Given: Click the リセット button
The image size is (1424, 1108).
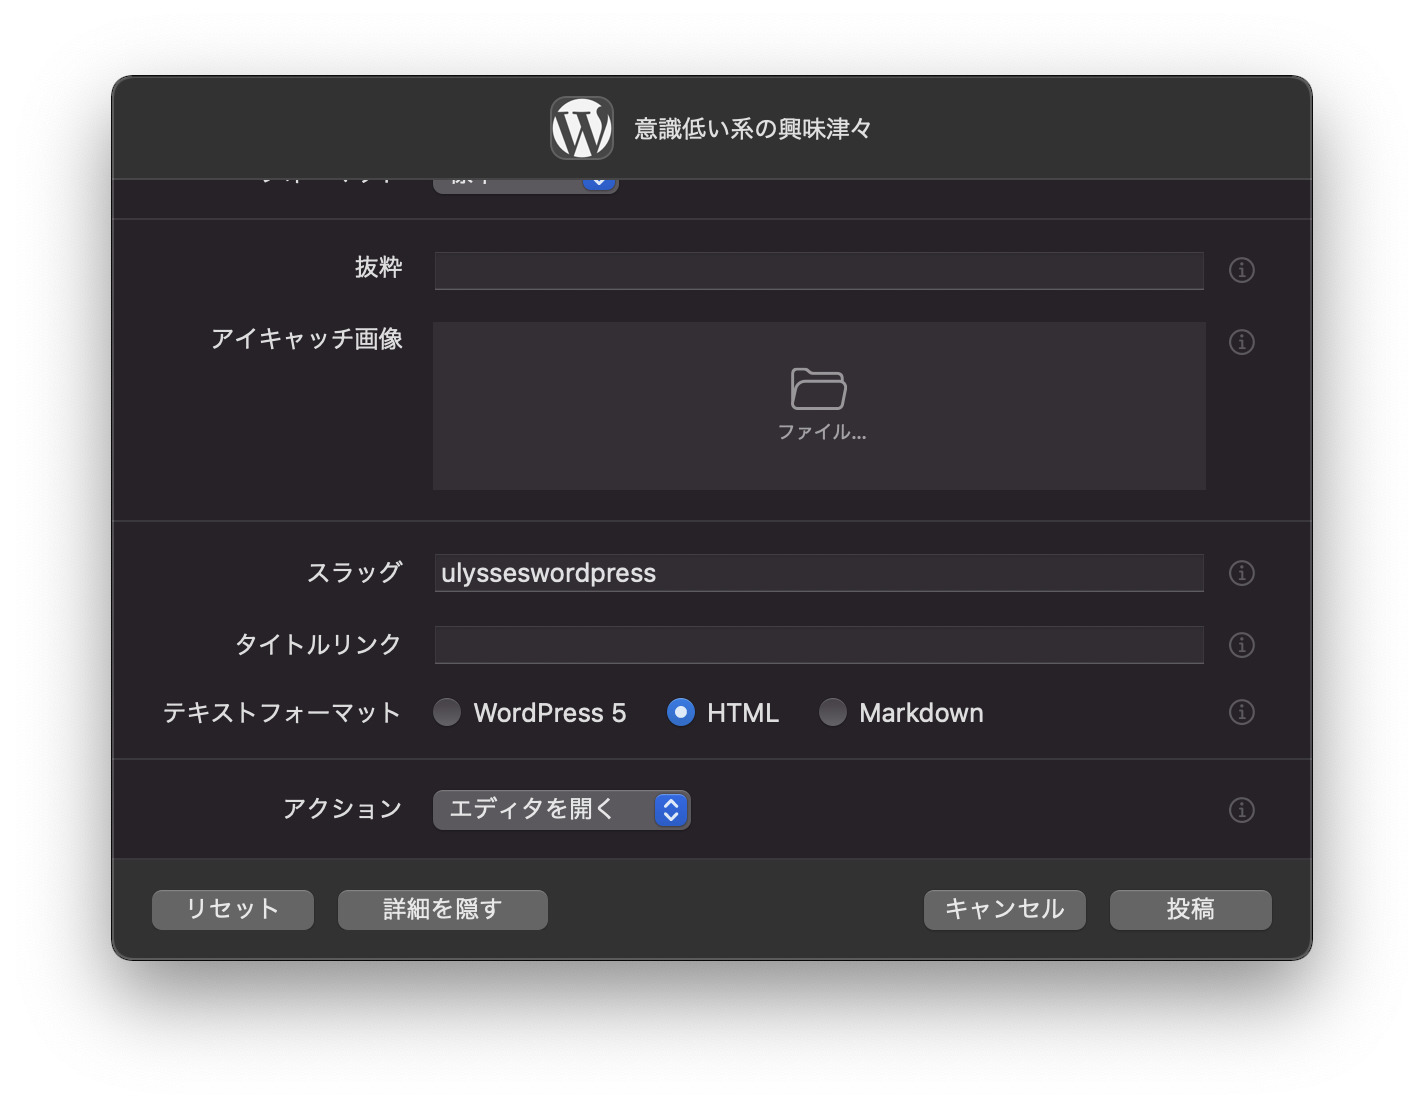Looking at the screenshot, I should click(233, 910).
